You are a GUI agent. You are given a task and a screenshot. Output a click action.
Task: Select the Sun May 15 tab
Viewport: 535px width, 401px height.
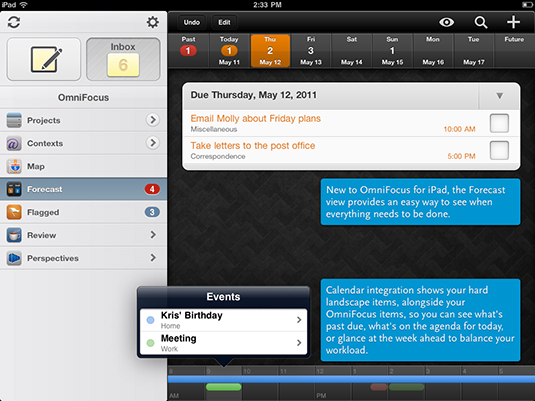point(392,51)
